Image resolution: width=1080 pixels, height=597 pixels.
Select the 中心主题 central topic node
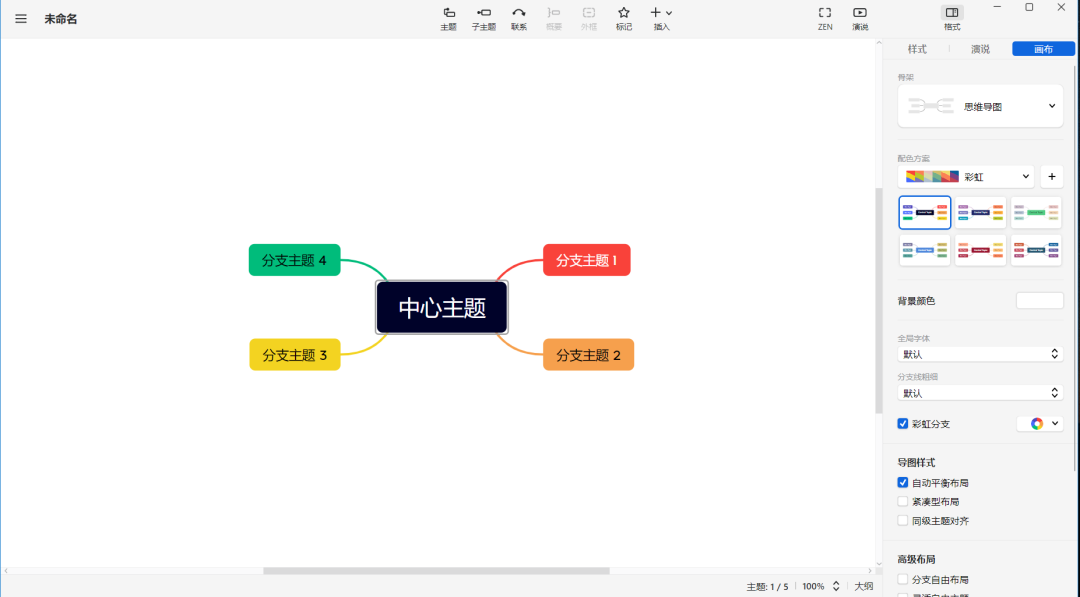click(441, 307)
